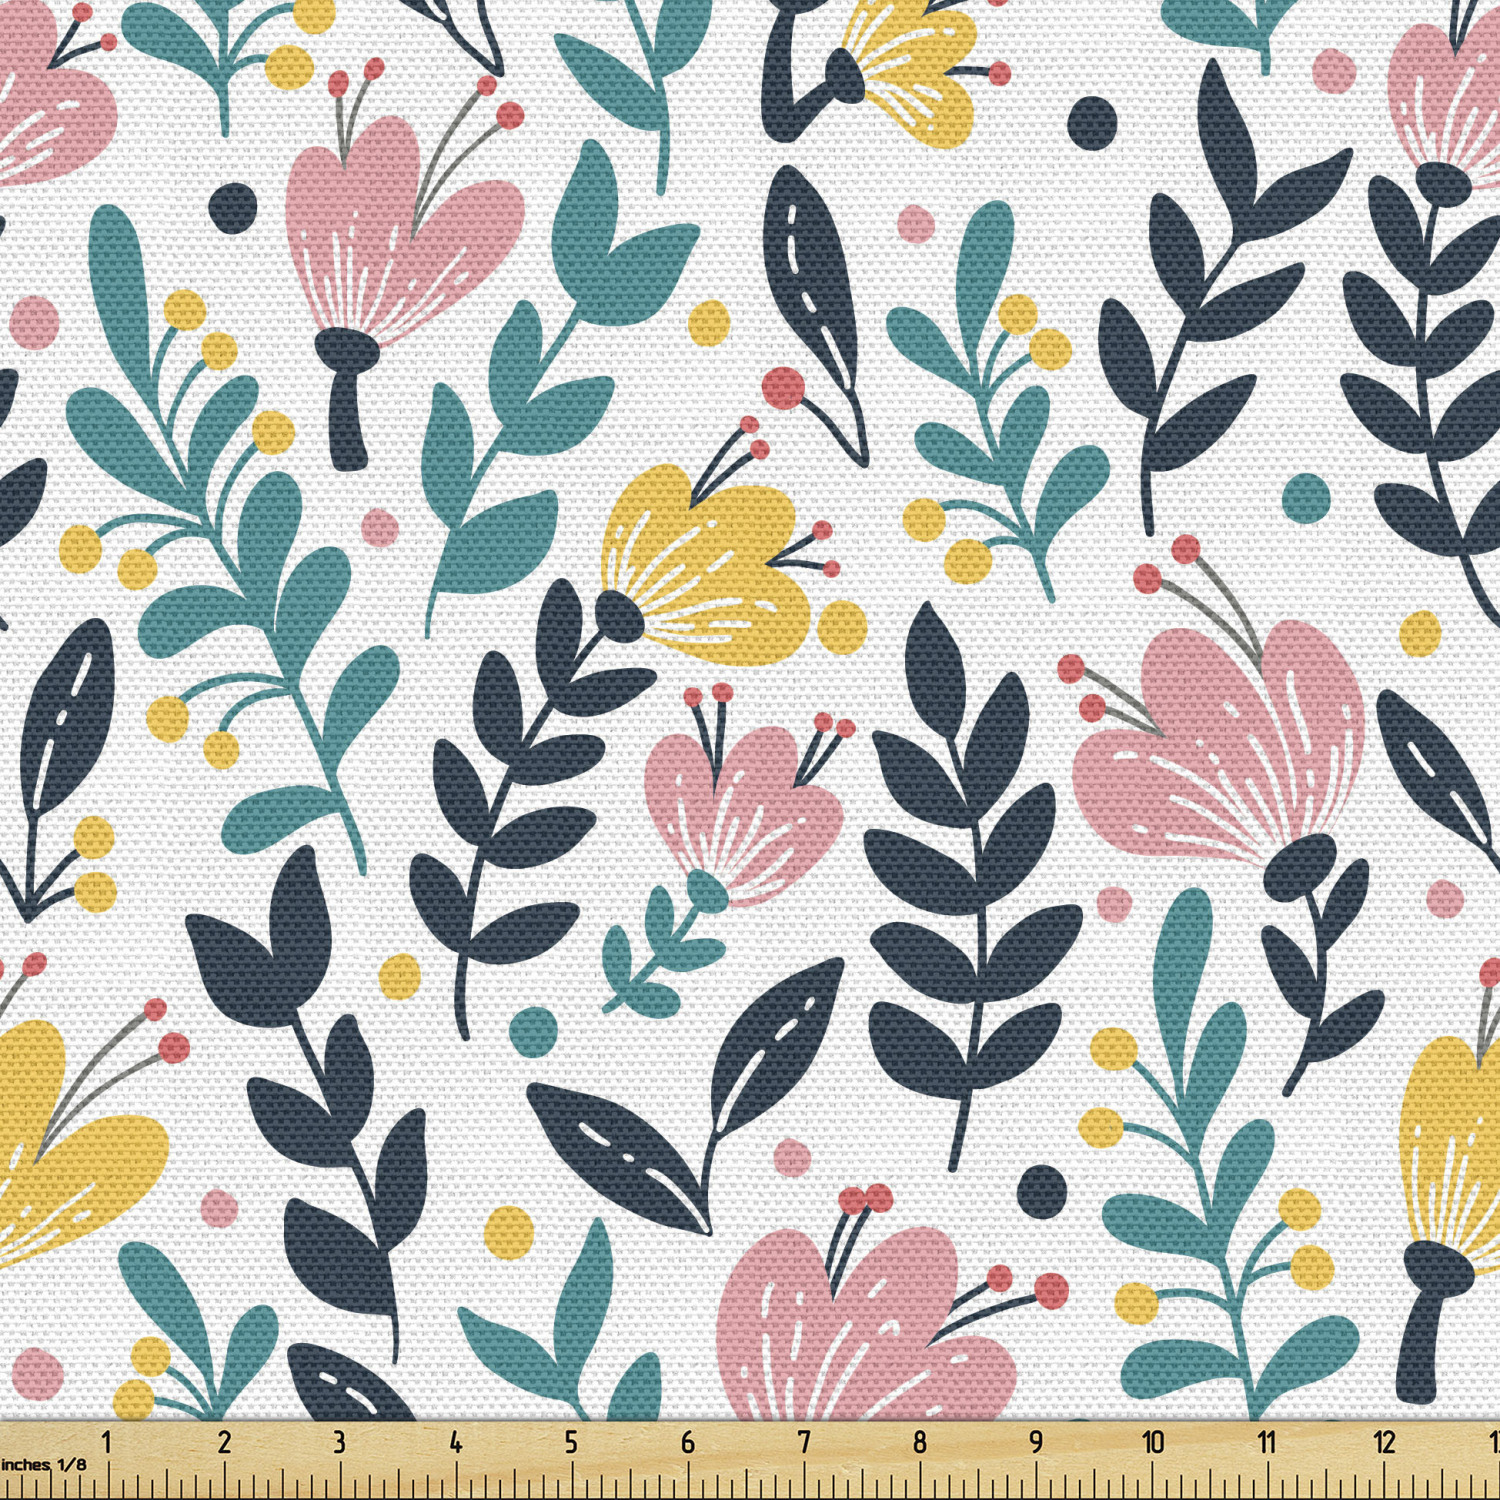This screenshot has height=1500, width=1500.
Task: Click the "inches 1/8" ruler label
Action: pos(43,1465)
